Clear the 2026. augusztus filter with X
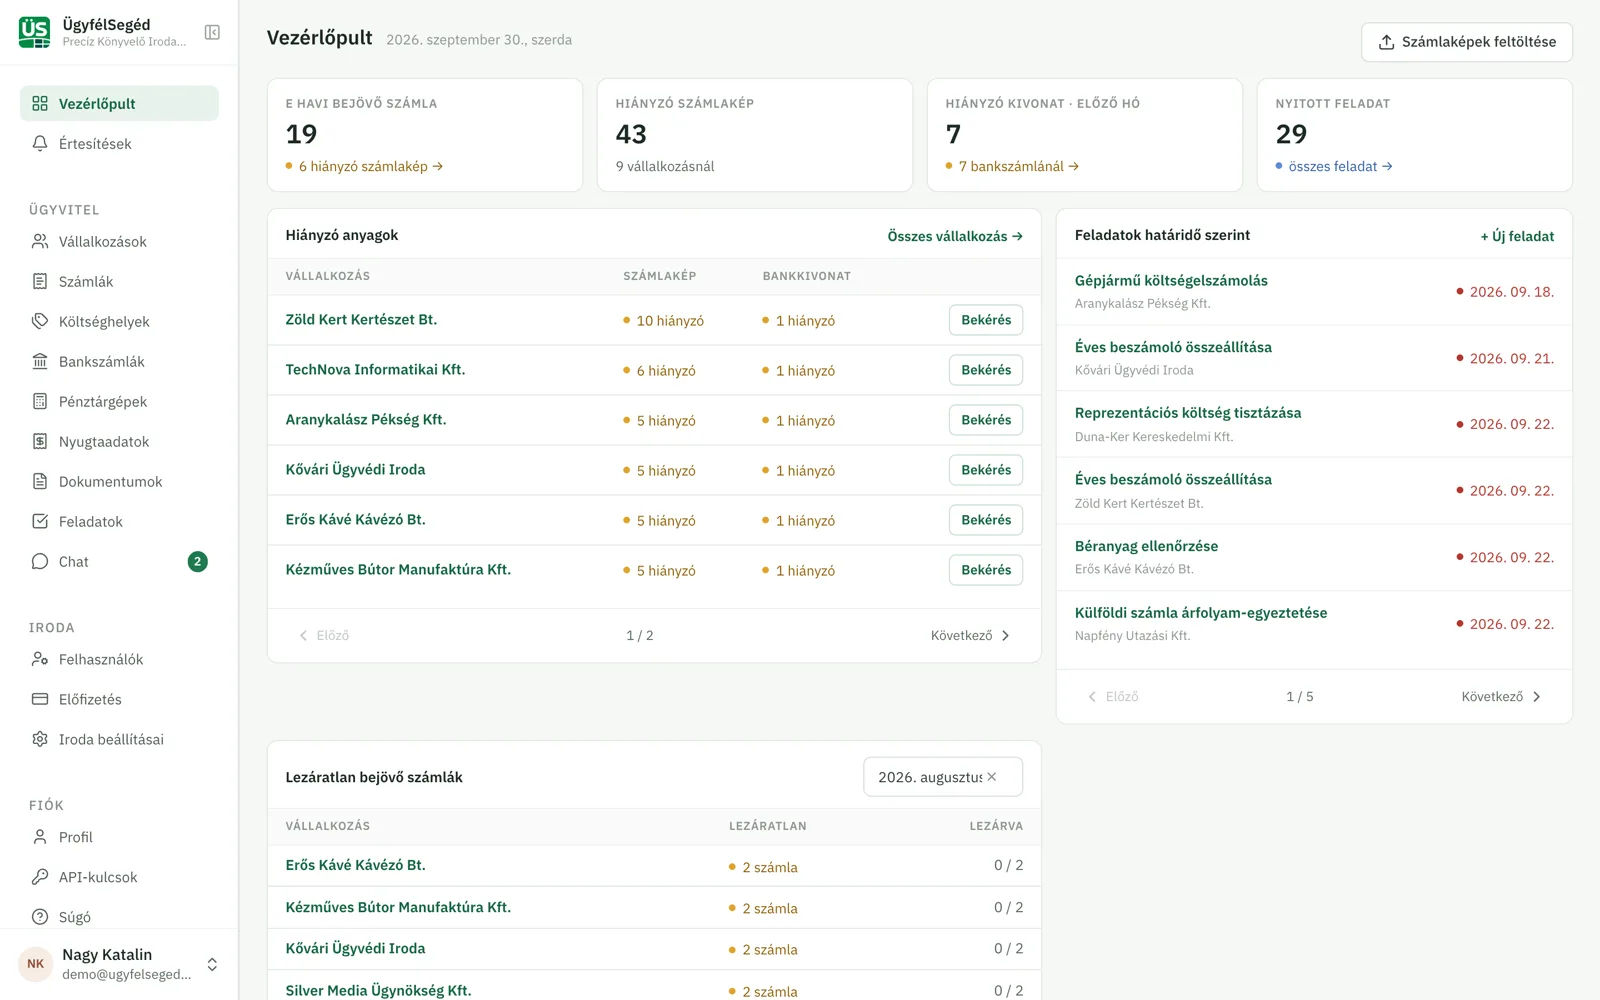Viewport: 1600px width, 1000px height. pyautogui.click(x=992, y=777)
